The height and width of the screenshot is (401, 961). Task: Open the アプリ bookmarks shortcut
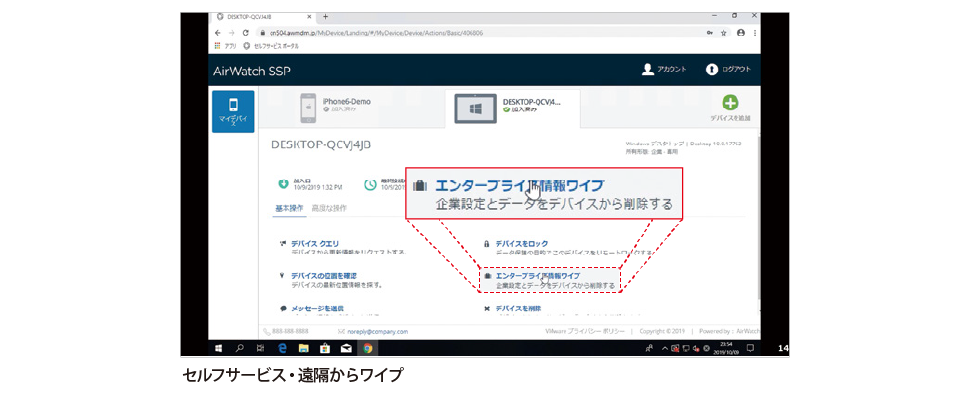pos(226,46)
